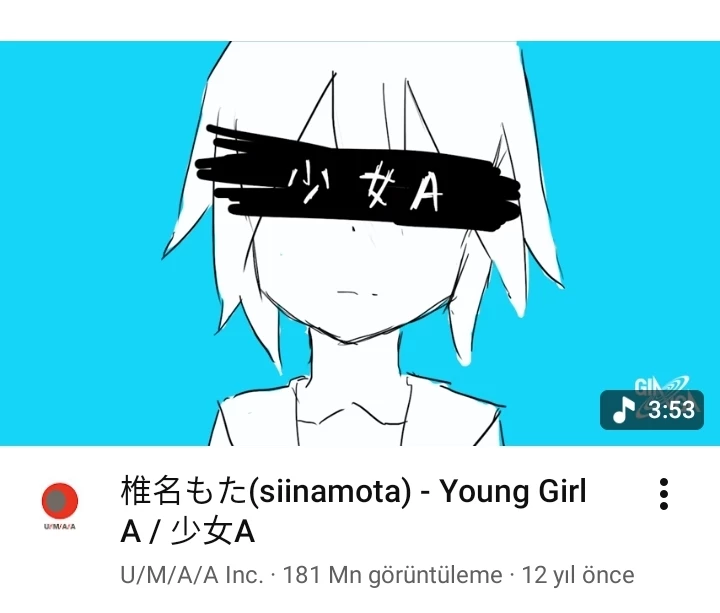Click the 3:53 duration badge
This screenshot has height=613, width=720.
(x=652, y=410)
